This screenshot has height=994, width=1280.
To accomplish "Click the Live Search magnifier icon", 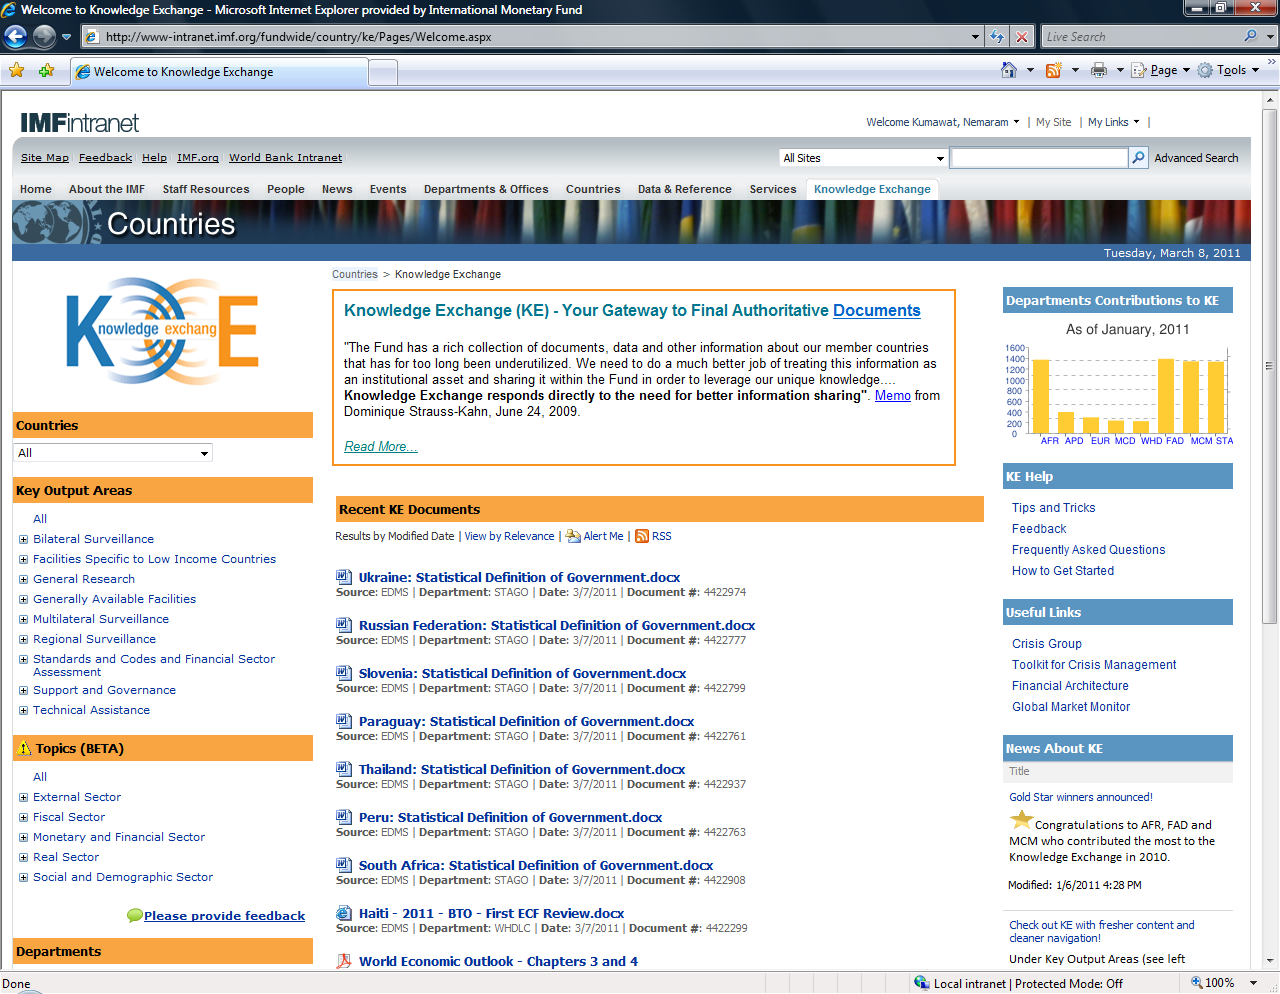I will [1250, 36].
